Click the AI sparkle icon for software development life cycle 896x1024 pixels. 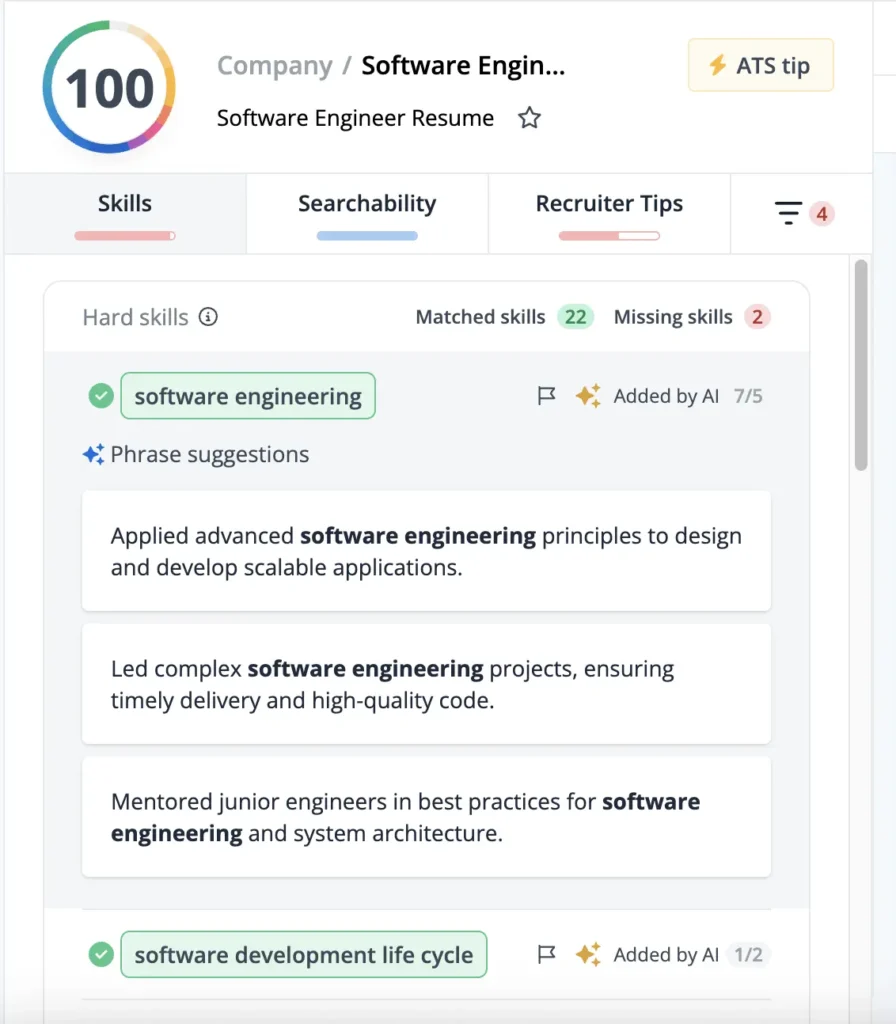(588, 955)
